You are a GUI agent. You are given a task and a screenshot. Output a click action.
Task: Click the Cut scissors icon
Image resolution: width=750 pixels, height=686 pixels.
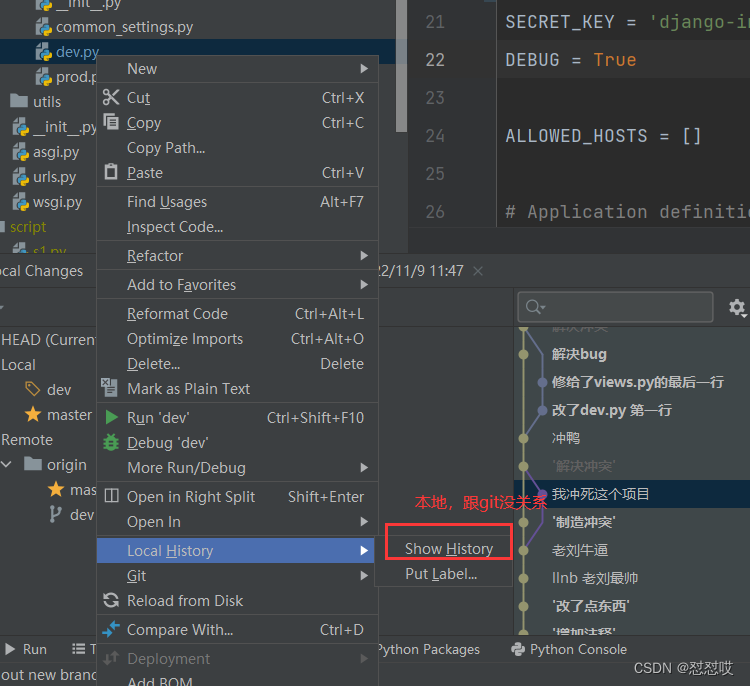pyautogui.click(x=111, y=98)
